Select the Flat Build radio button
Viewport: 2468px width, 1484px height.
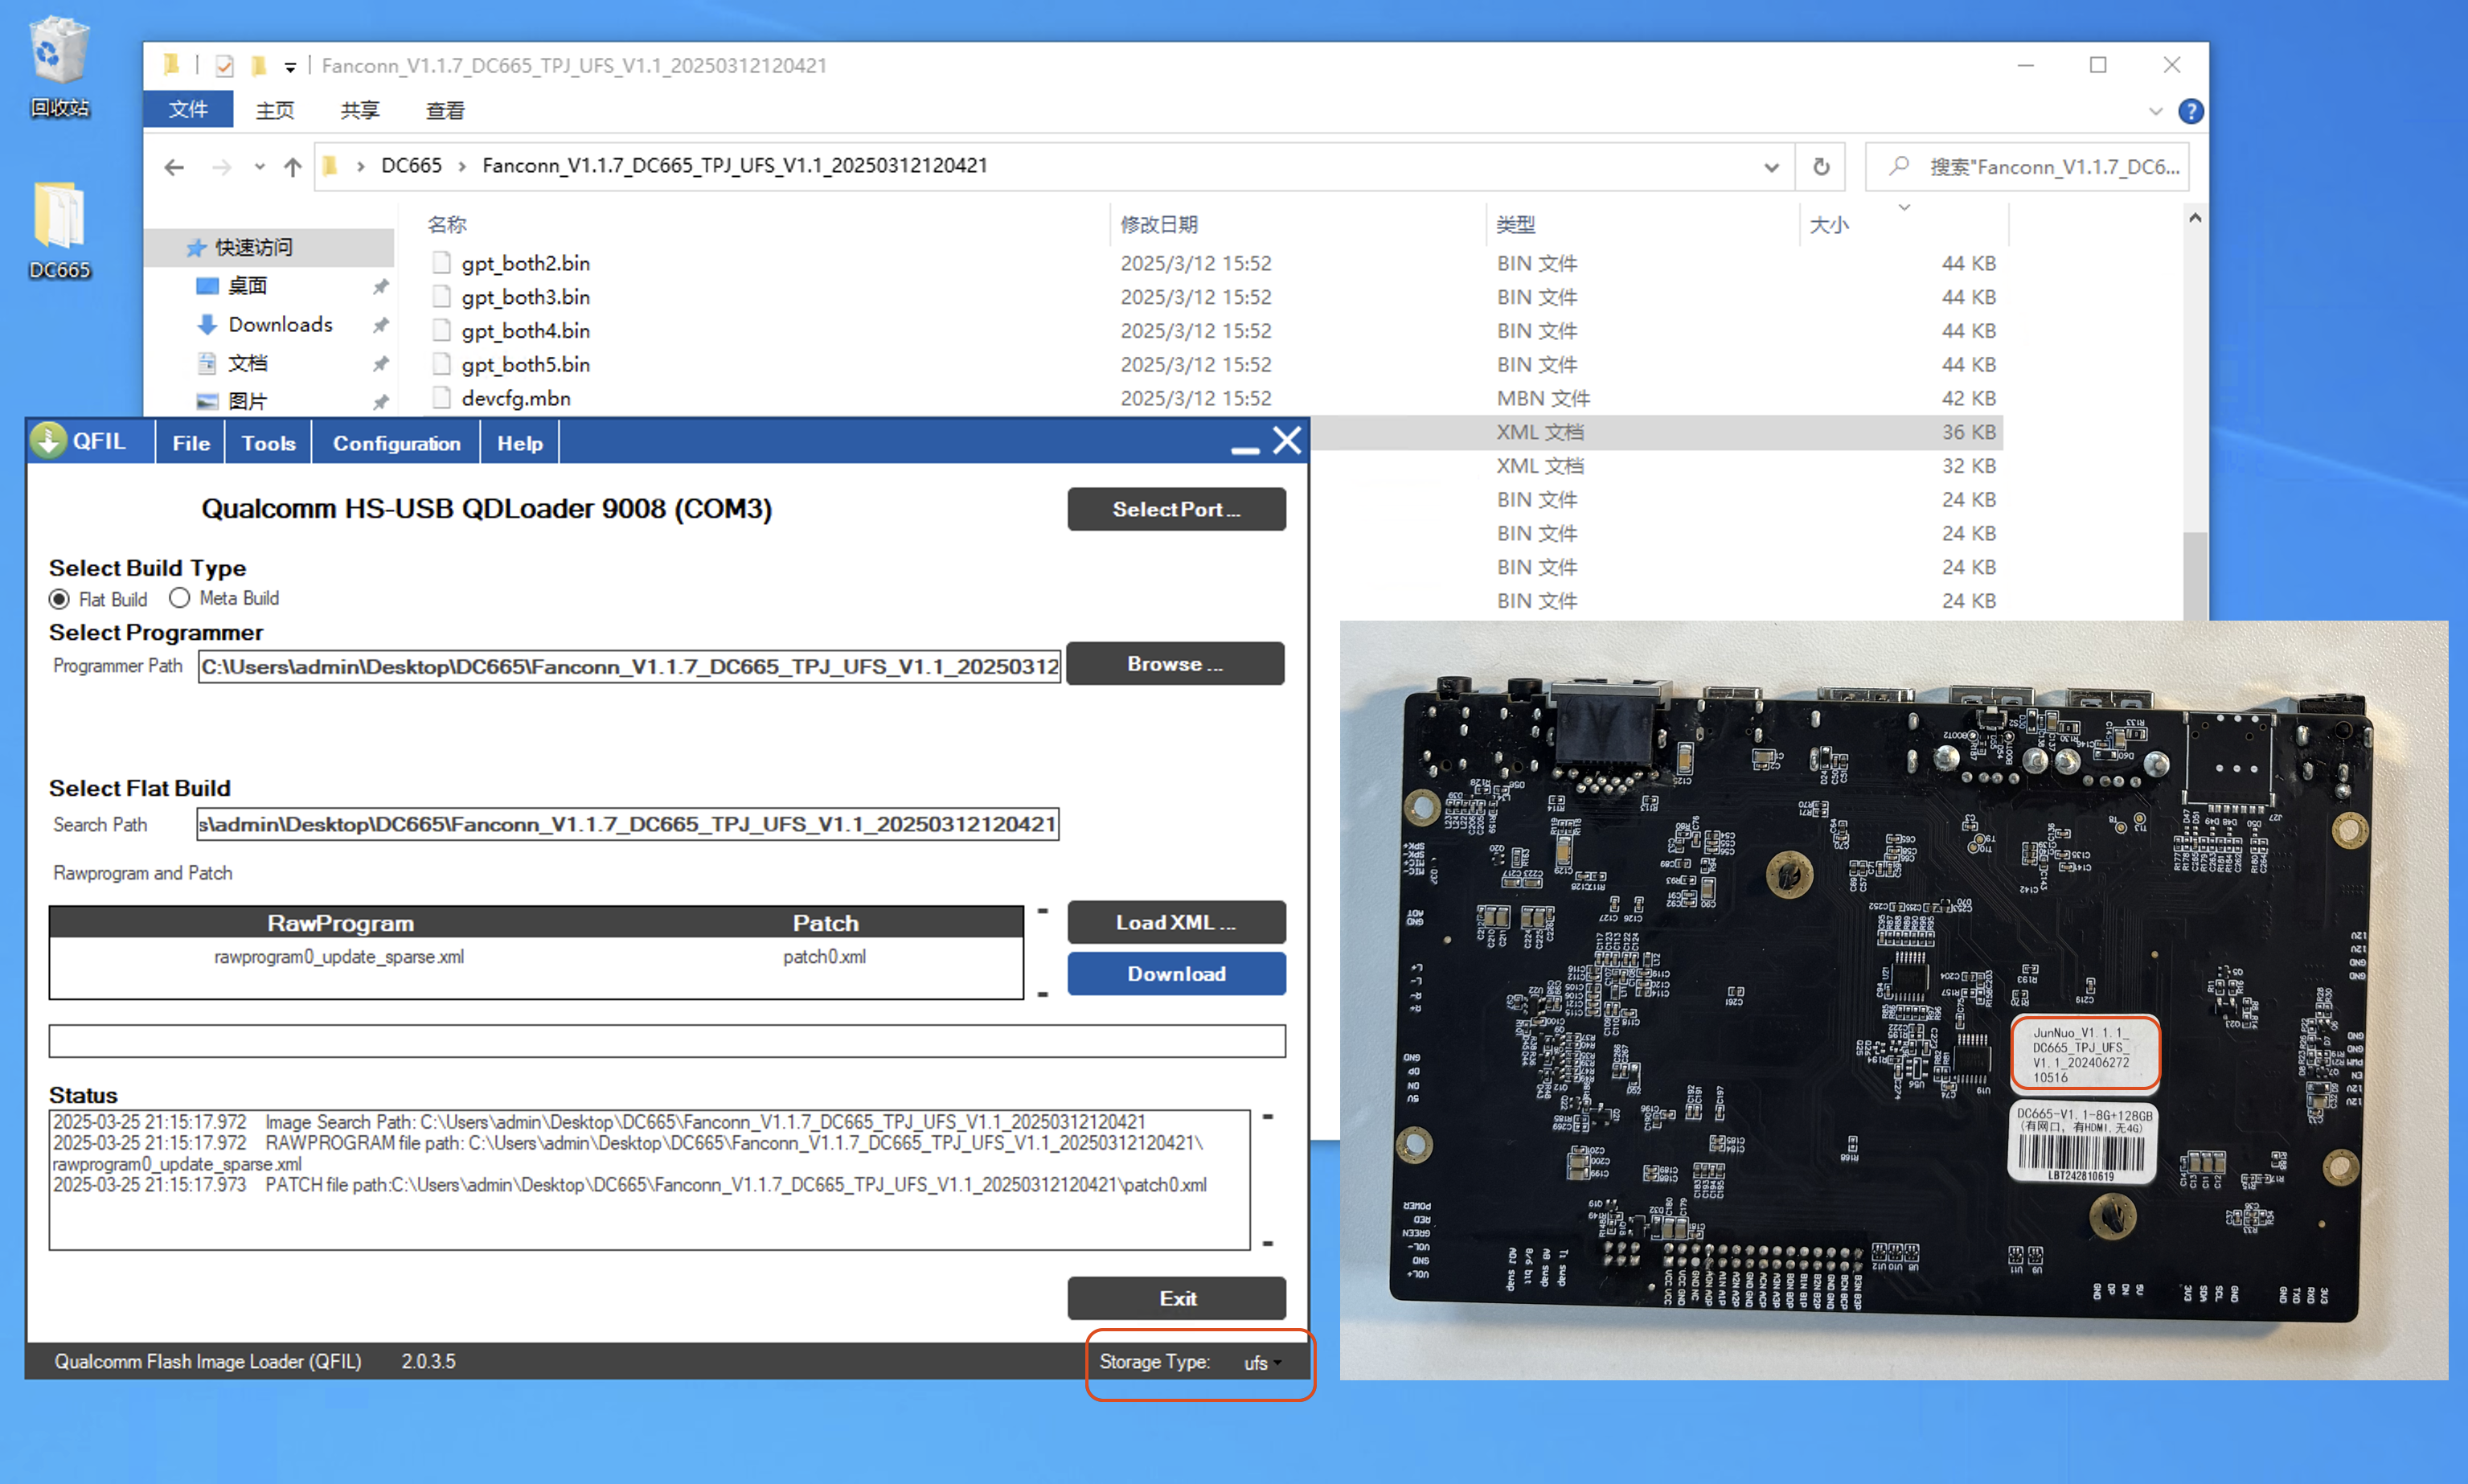(60, 599)
